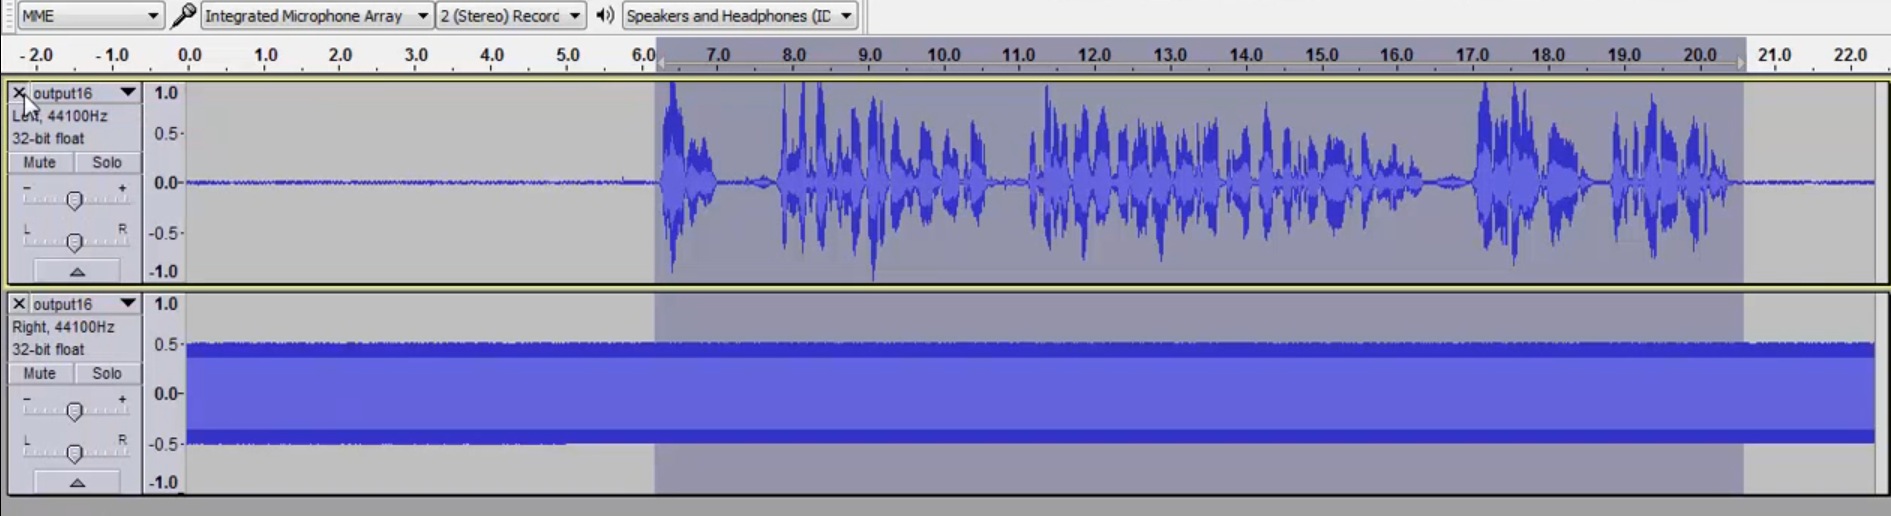
Task: Close the right channel output16 track
Action: 18,304
